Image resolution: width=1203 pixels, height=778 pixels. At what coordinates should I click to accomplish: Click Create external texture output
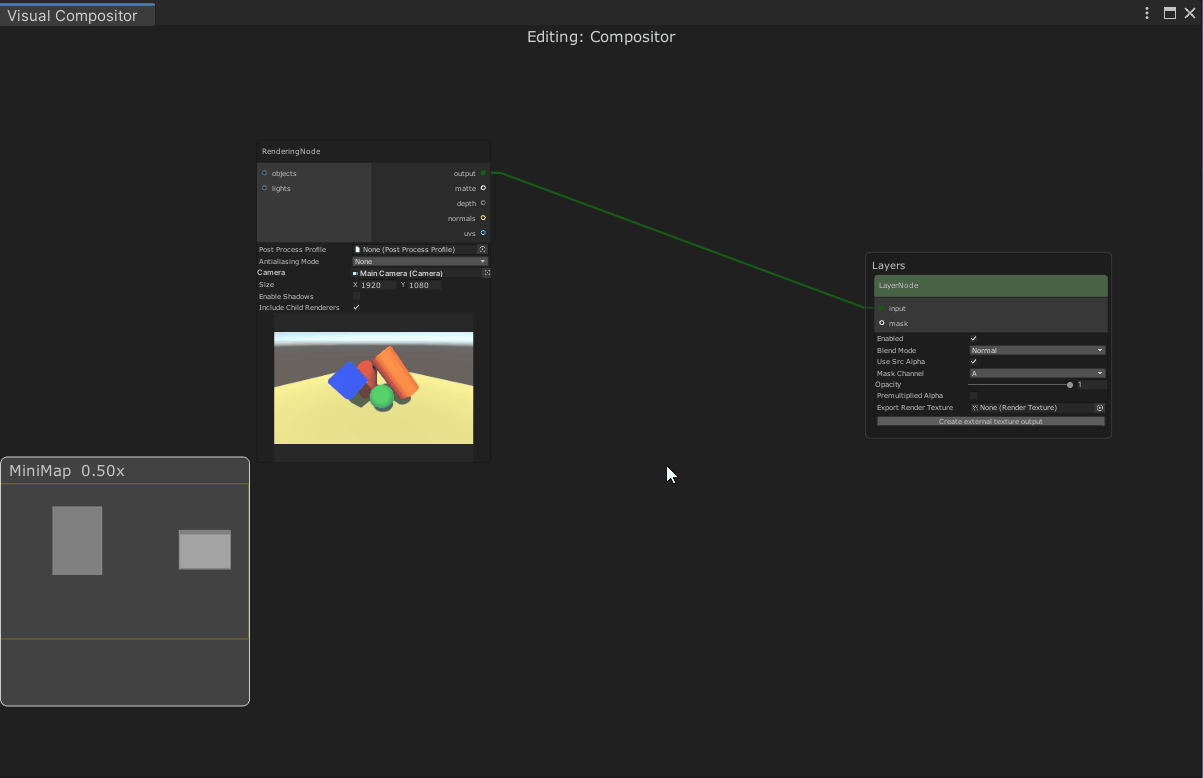click(x=990, y=421)
